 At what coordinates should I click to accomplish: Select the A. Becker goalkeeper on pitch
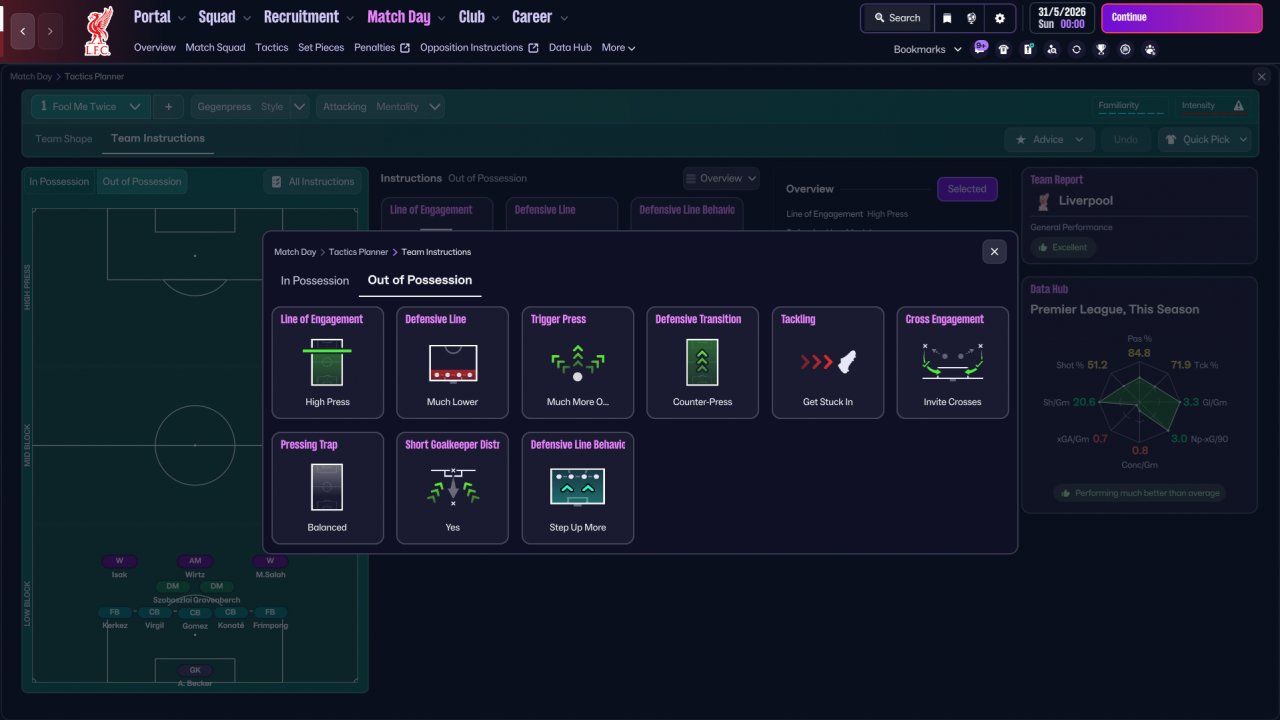coord(195,675)
